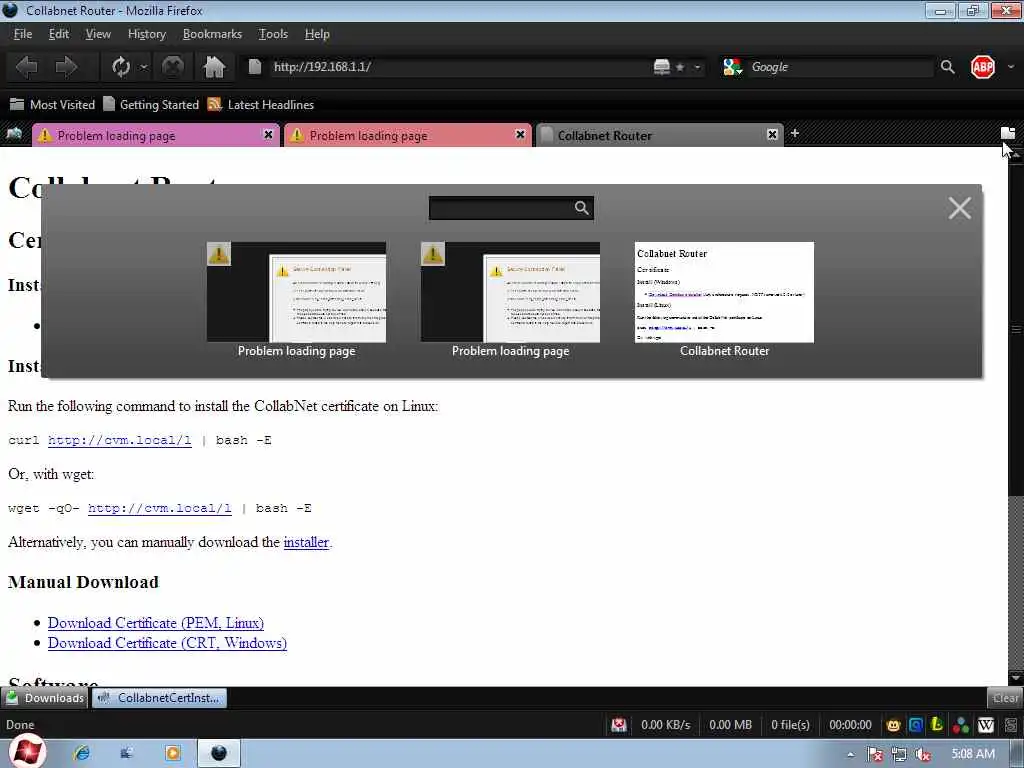
Task: Expand the Adblock Plus dropdown arrow
Action: coord(1011,67)
